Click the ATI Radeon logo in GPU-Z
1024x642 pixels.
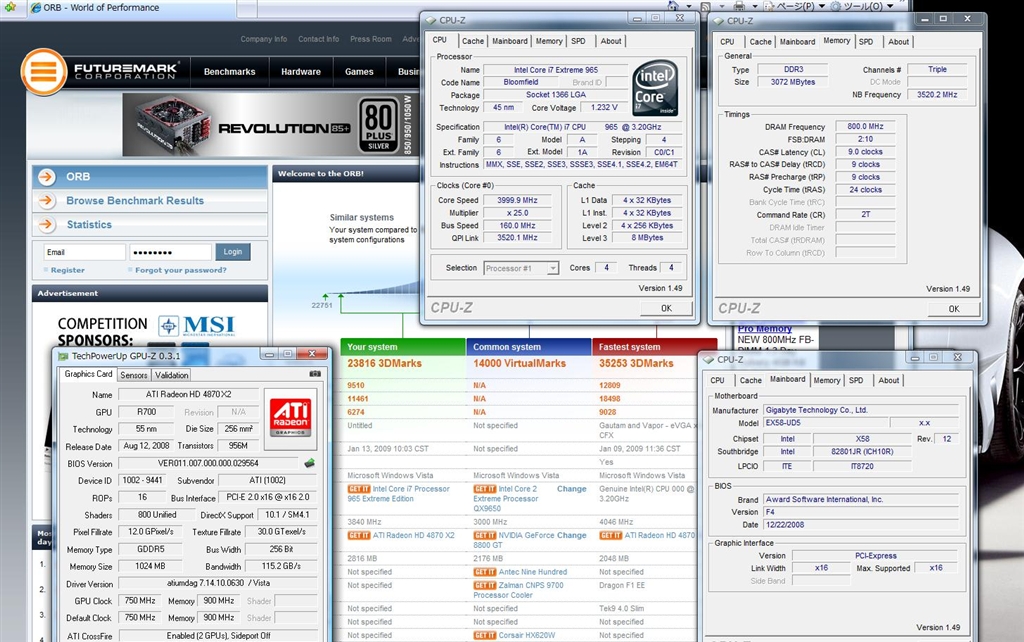coord(291,419)
